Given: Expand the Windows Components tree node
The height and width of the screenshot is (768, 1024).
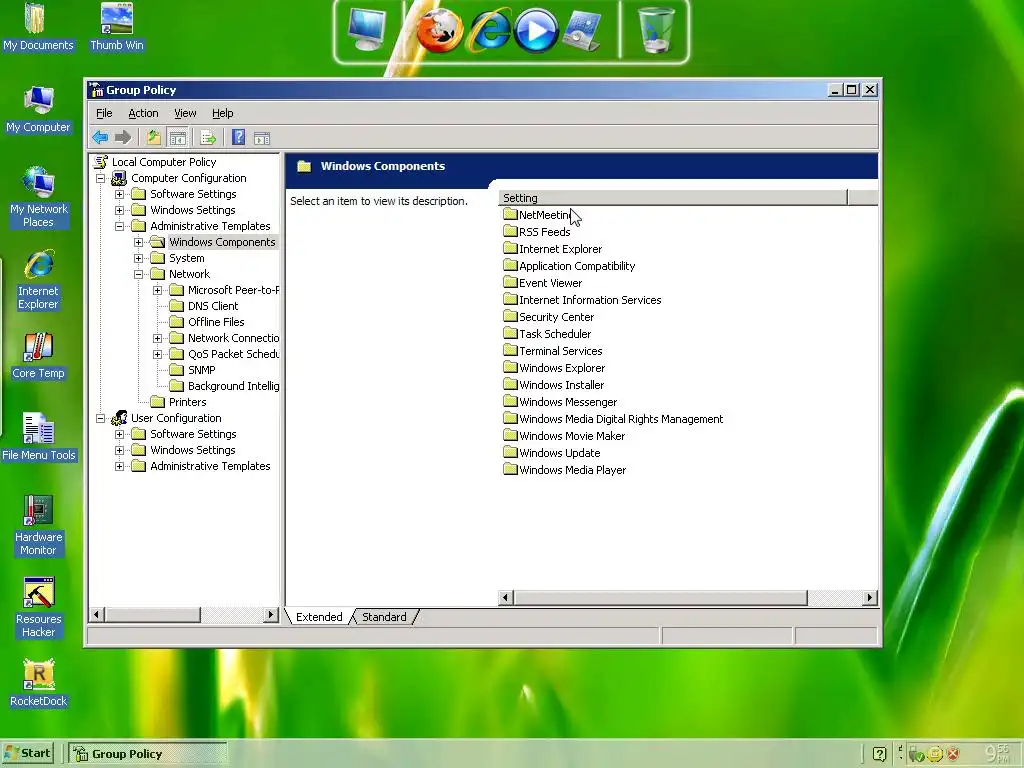Looking at the screenshot, I should 138,242.
